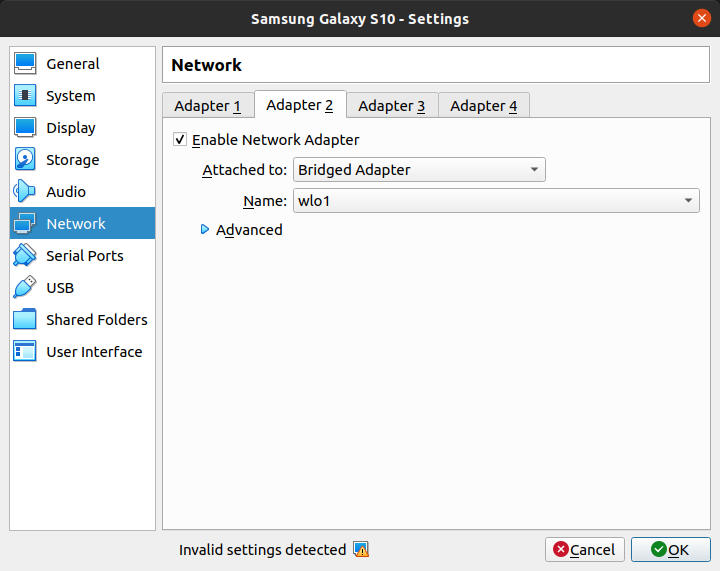Viewport: 720px width, 571px height.
Task: Go to Display settings
Action: (x=83, y=128)
